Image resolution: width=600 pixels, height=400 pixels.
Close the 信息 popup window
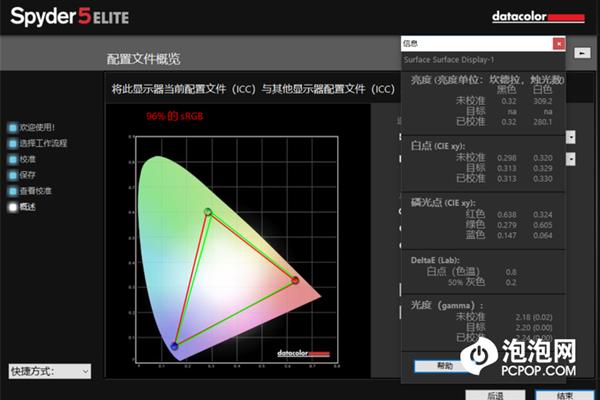tap(559, 44)
